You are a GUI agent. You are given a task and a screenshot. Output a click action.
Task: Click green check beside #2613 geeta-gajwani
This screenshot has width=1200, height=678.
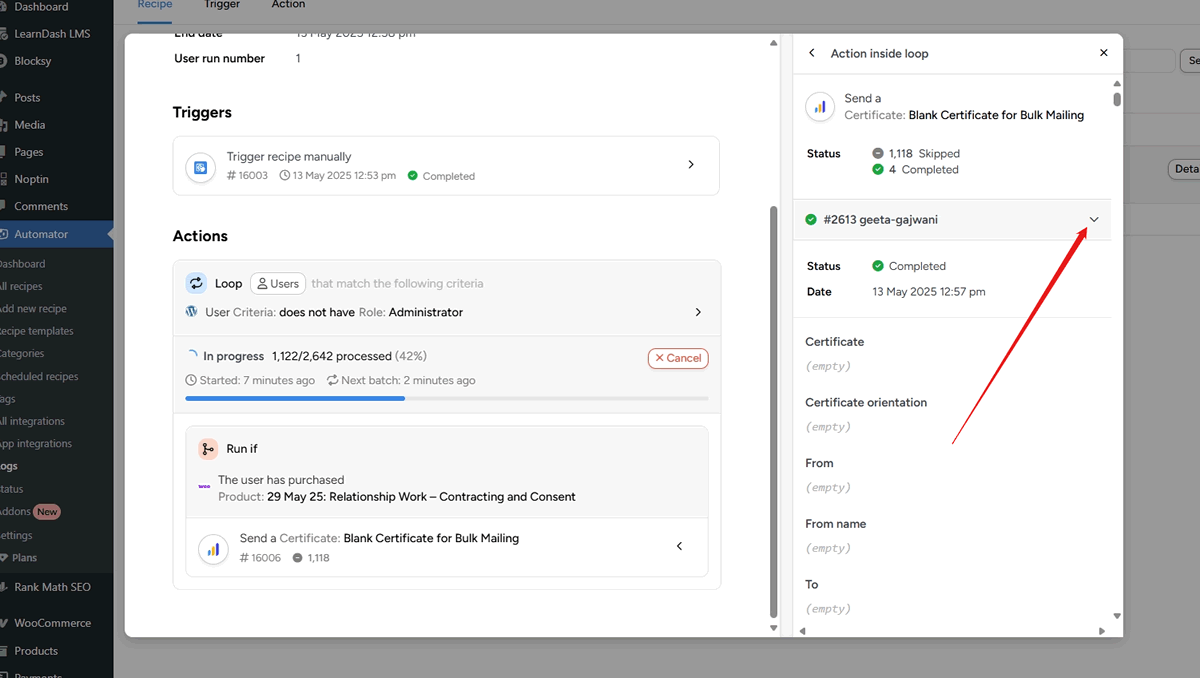(x=811, y=220)
